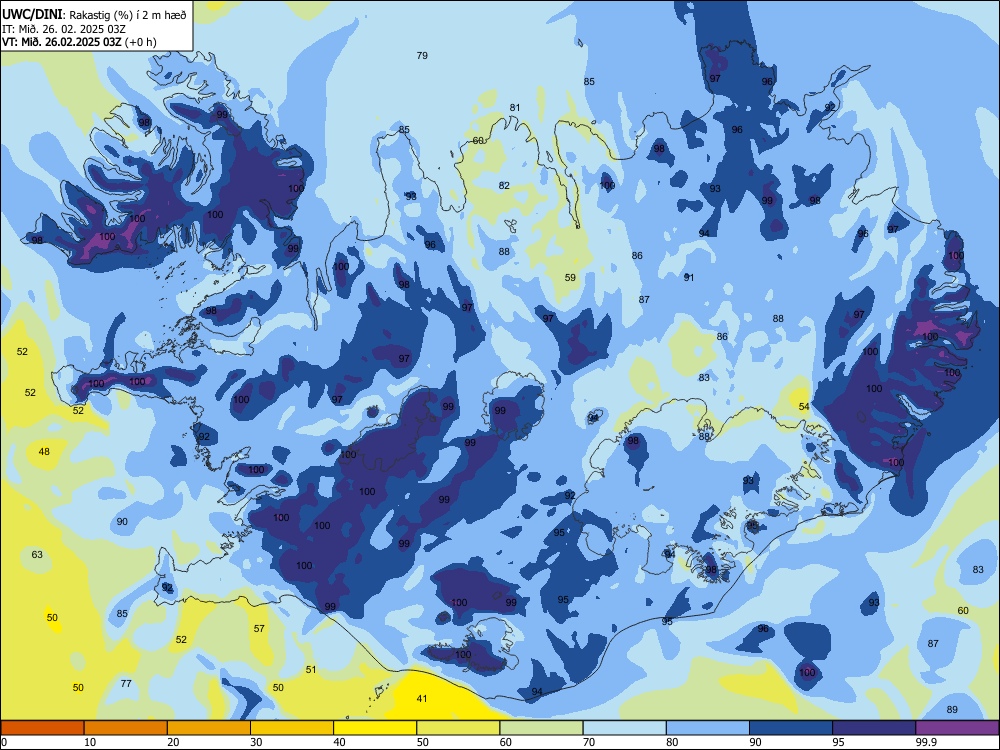
Task: Click the 0–10 dark orange legend swatch
Action: pos(42,728)
